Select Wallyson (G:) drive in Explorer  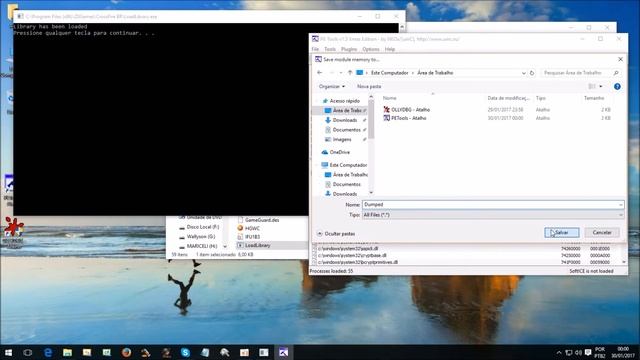200,236
